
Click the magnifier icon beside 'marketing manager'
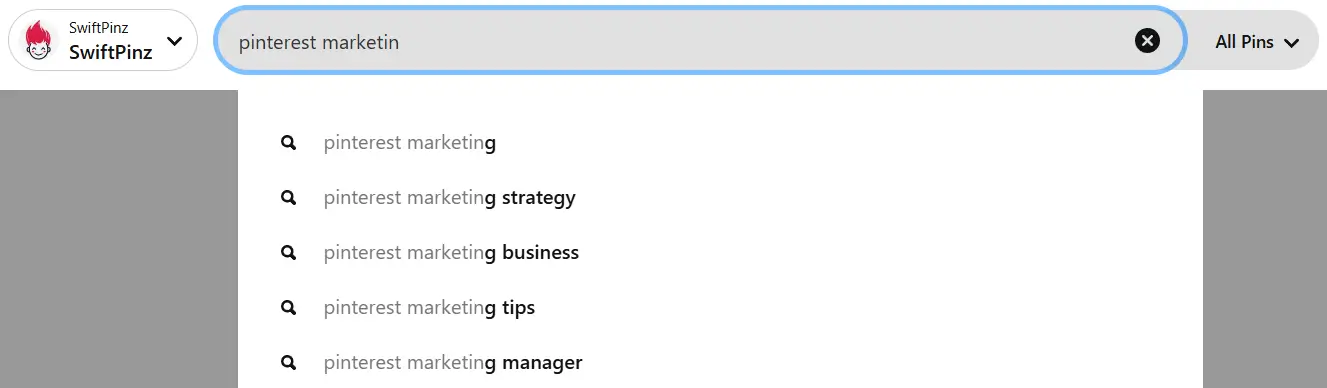coord(289,362)
